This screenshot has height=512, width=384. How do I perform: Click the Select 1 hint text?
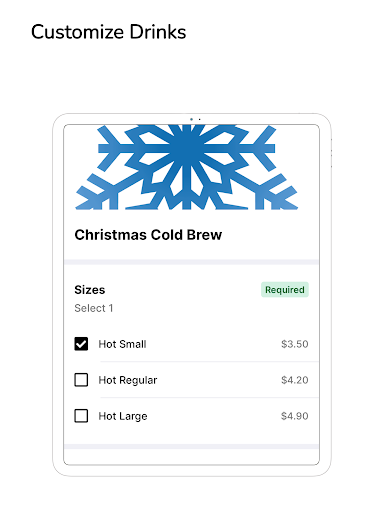[94, 308]
